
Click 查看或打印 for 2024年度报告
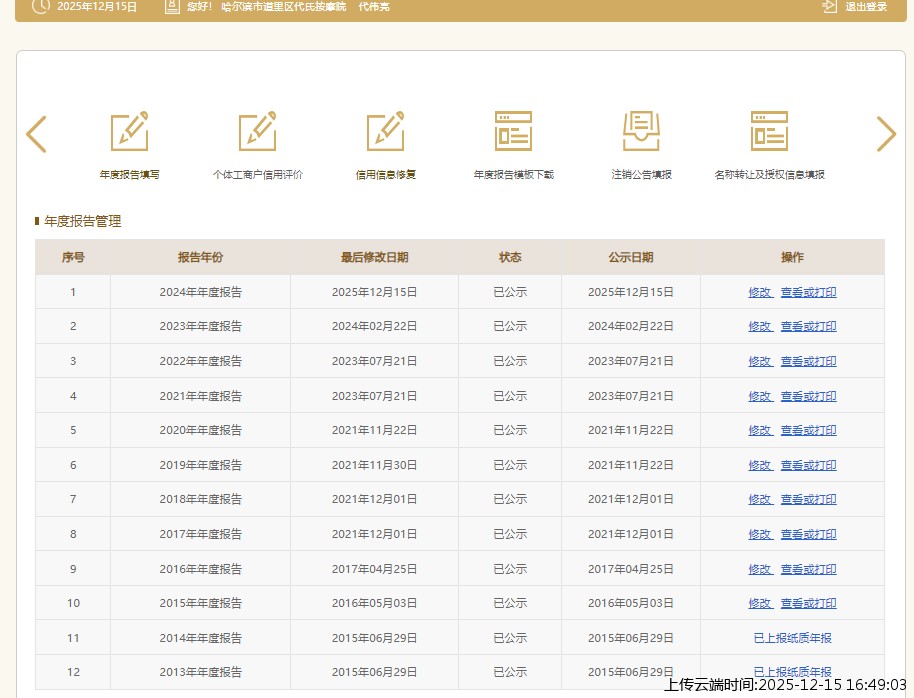[x=808, y=293]
